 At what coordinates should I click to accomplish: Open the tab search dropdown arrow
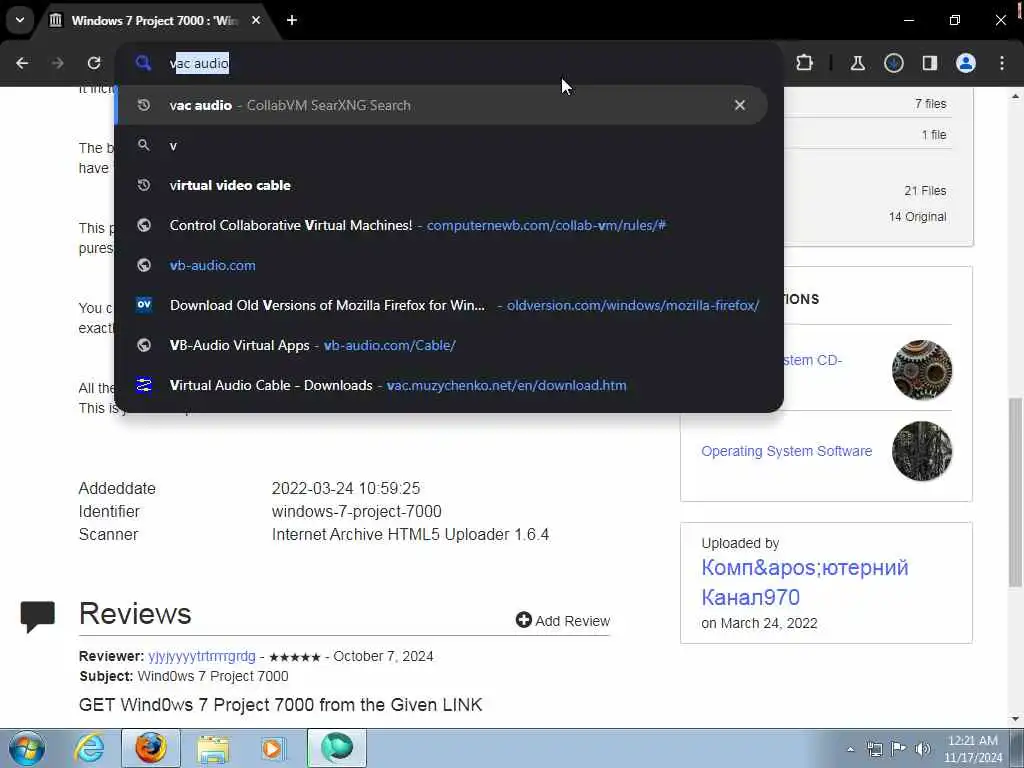tap(20, 20)
